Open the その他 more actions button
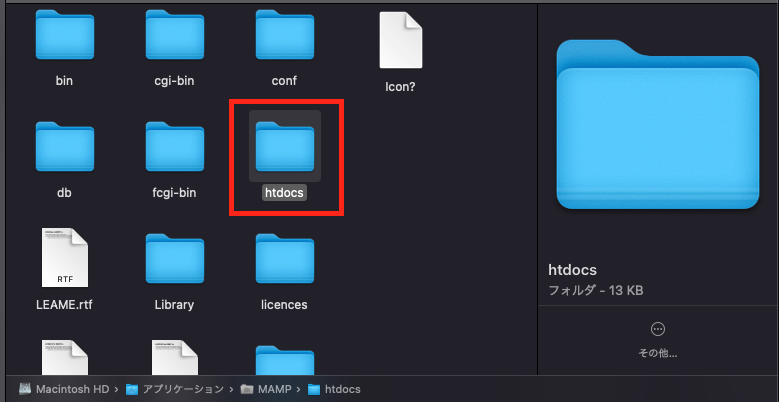The image size is (779, 402). [658, 340]
